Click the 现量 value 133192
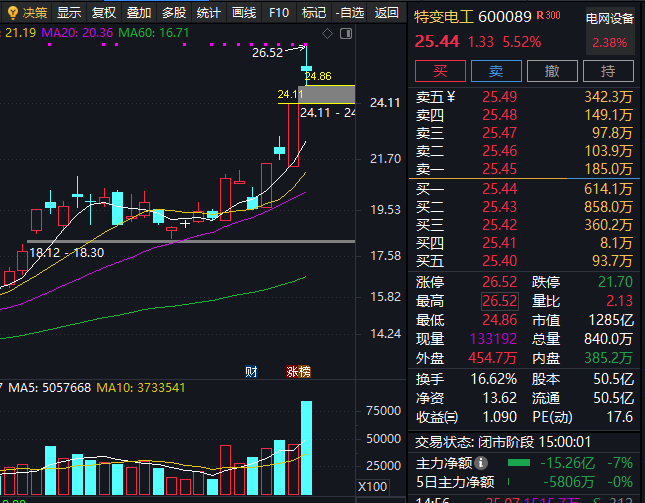Screen dimensions: 645x503 [x=493, y=339]
